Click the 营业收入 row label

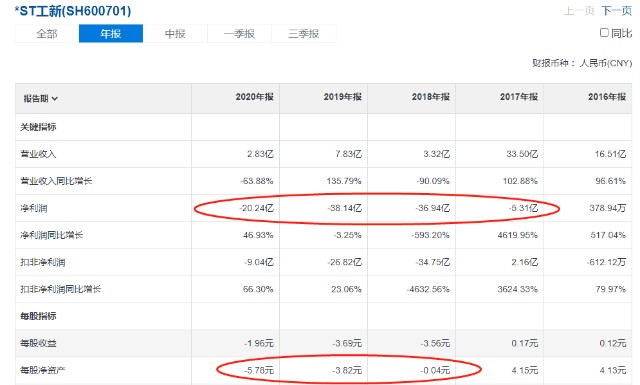click(x=38, y=154)
